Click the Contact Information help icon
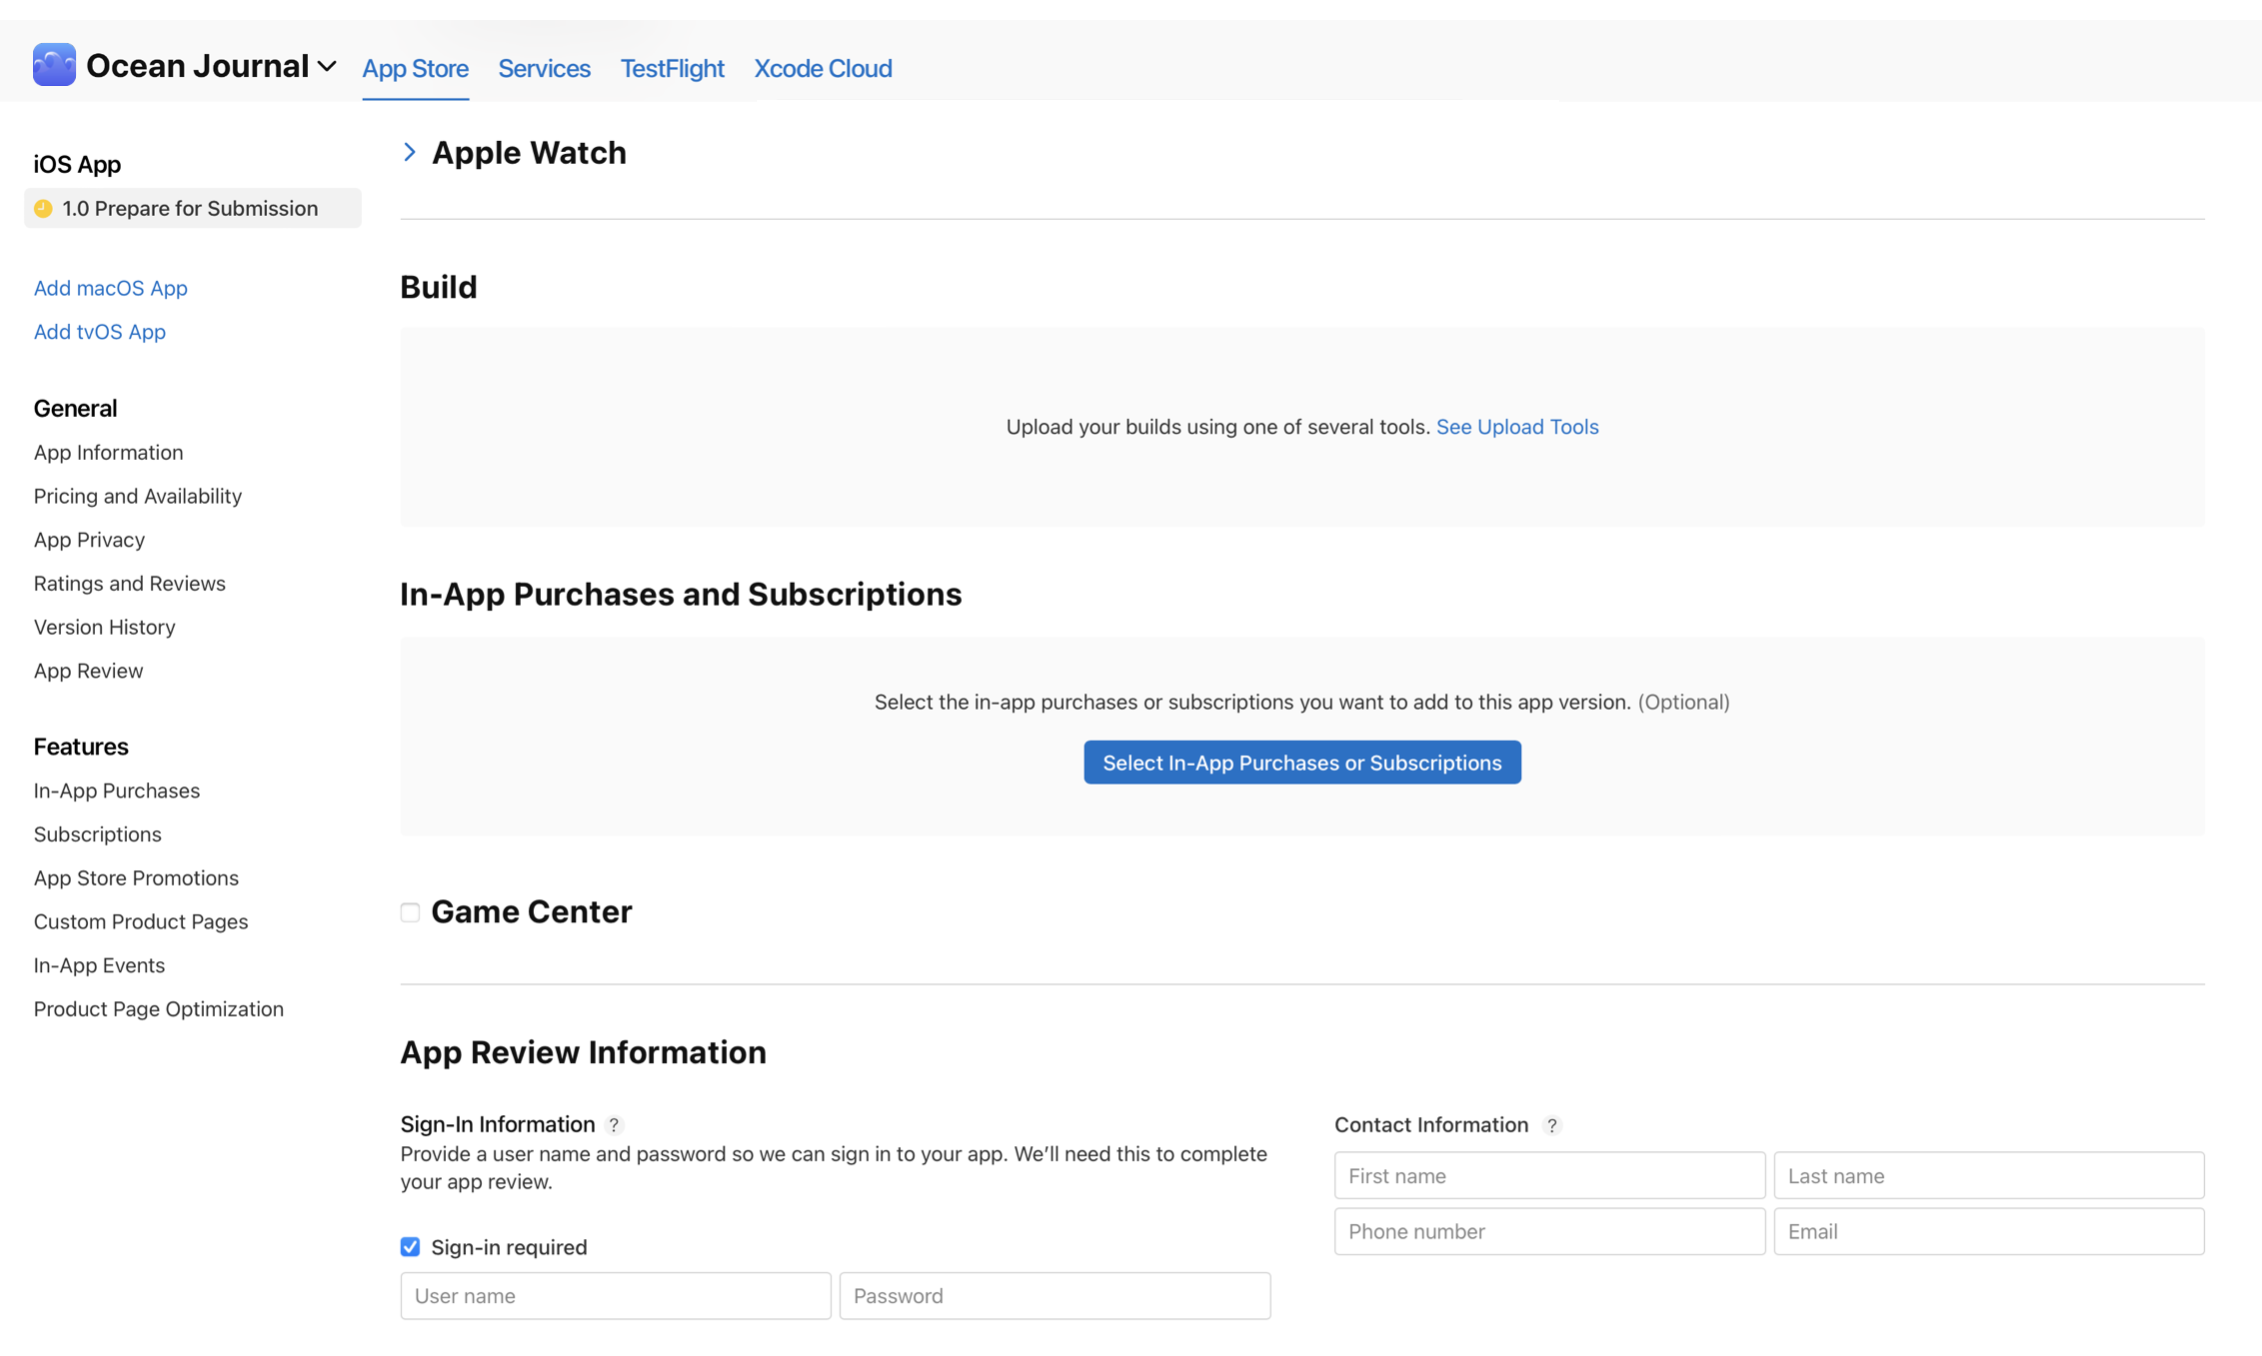Image resolution: width=2262 pixels, height=1356 pixels. click(1552, 1125)
